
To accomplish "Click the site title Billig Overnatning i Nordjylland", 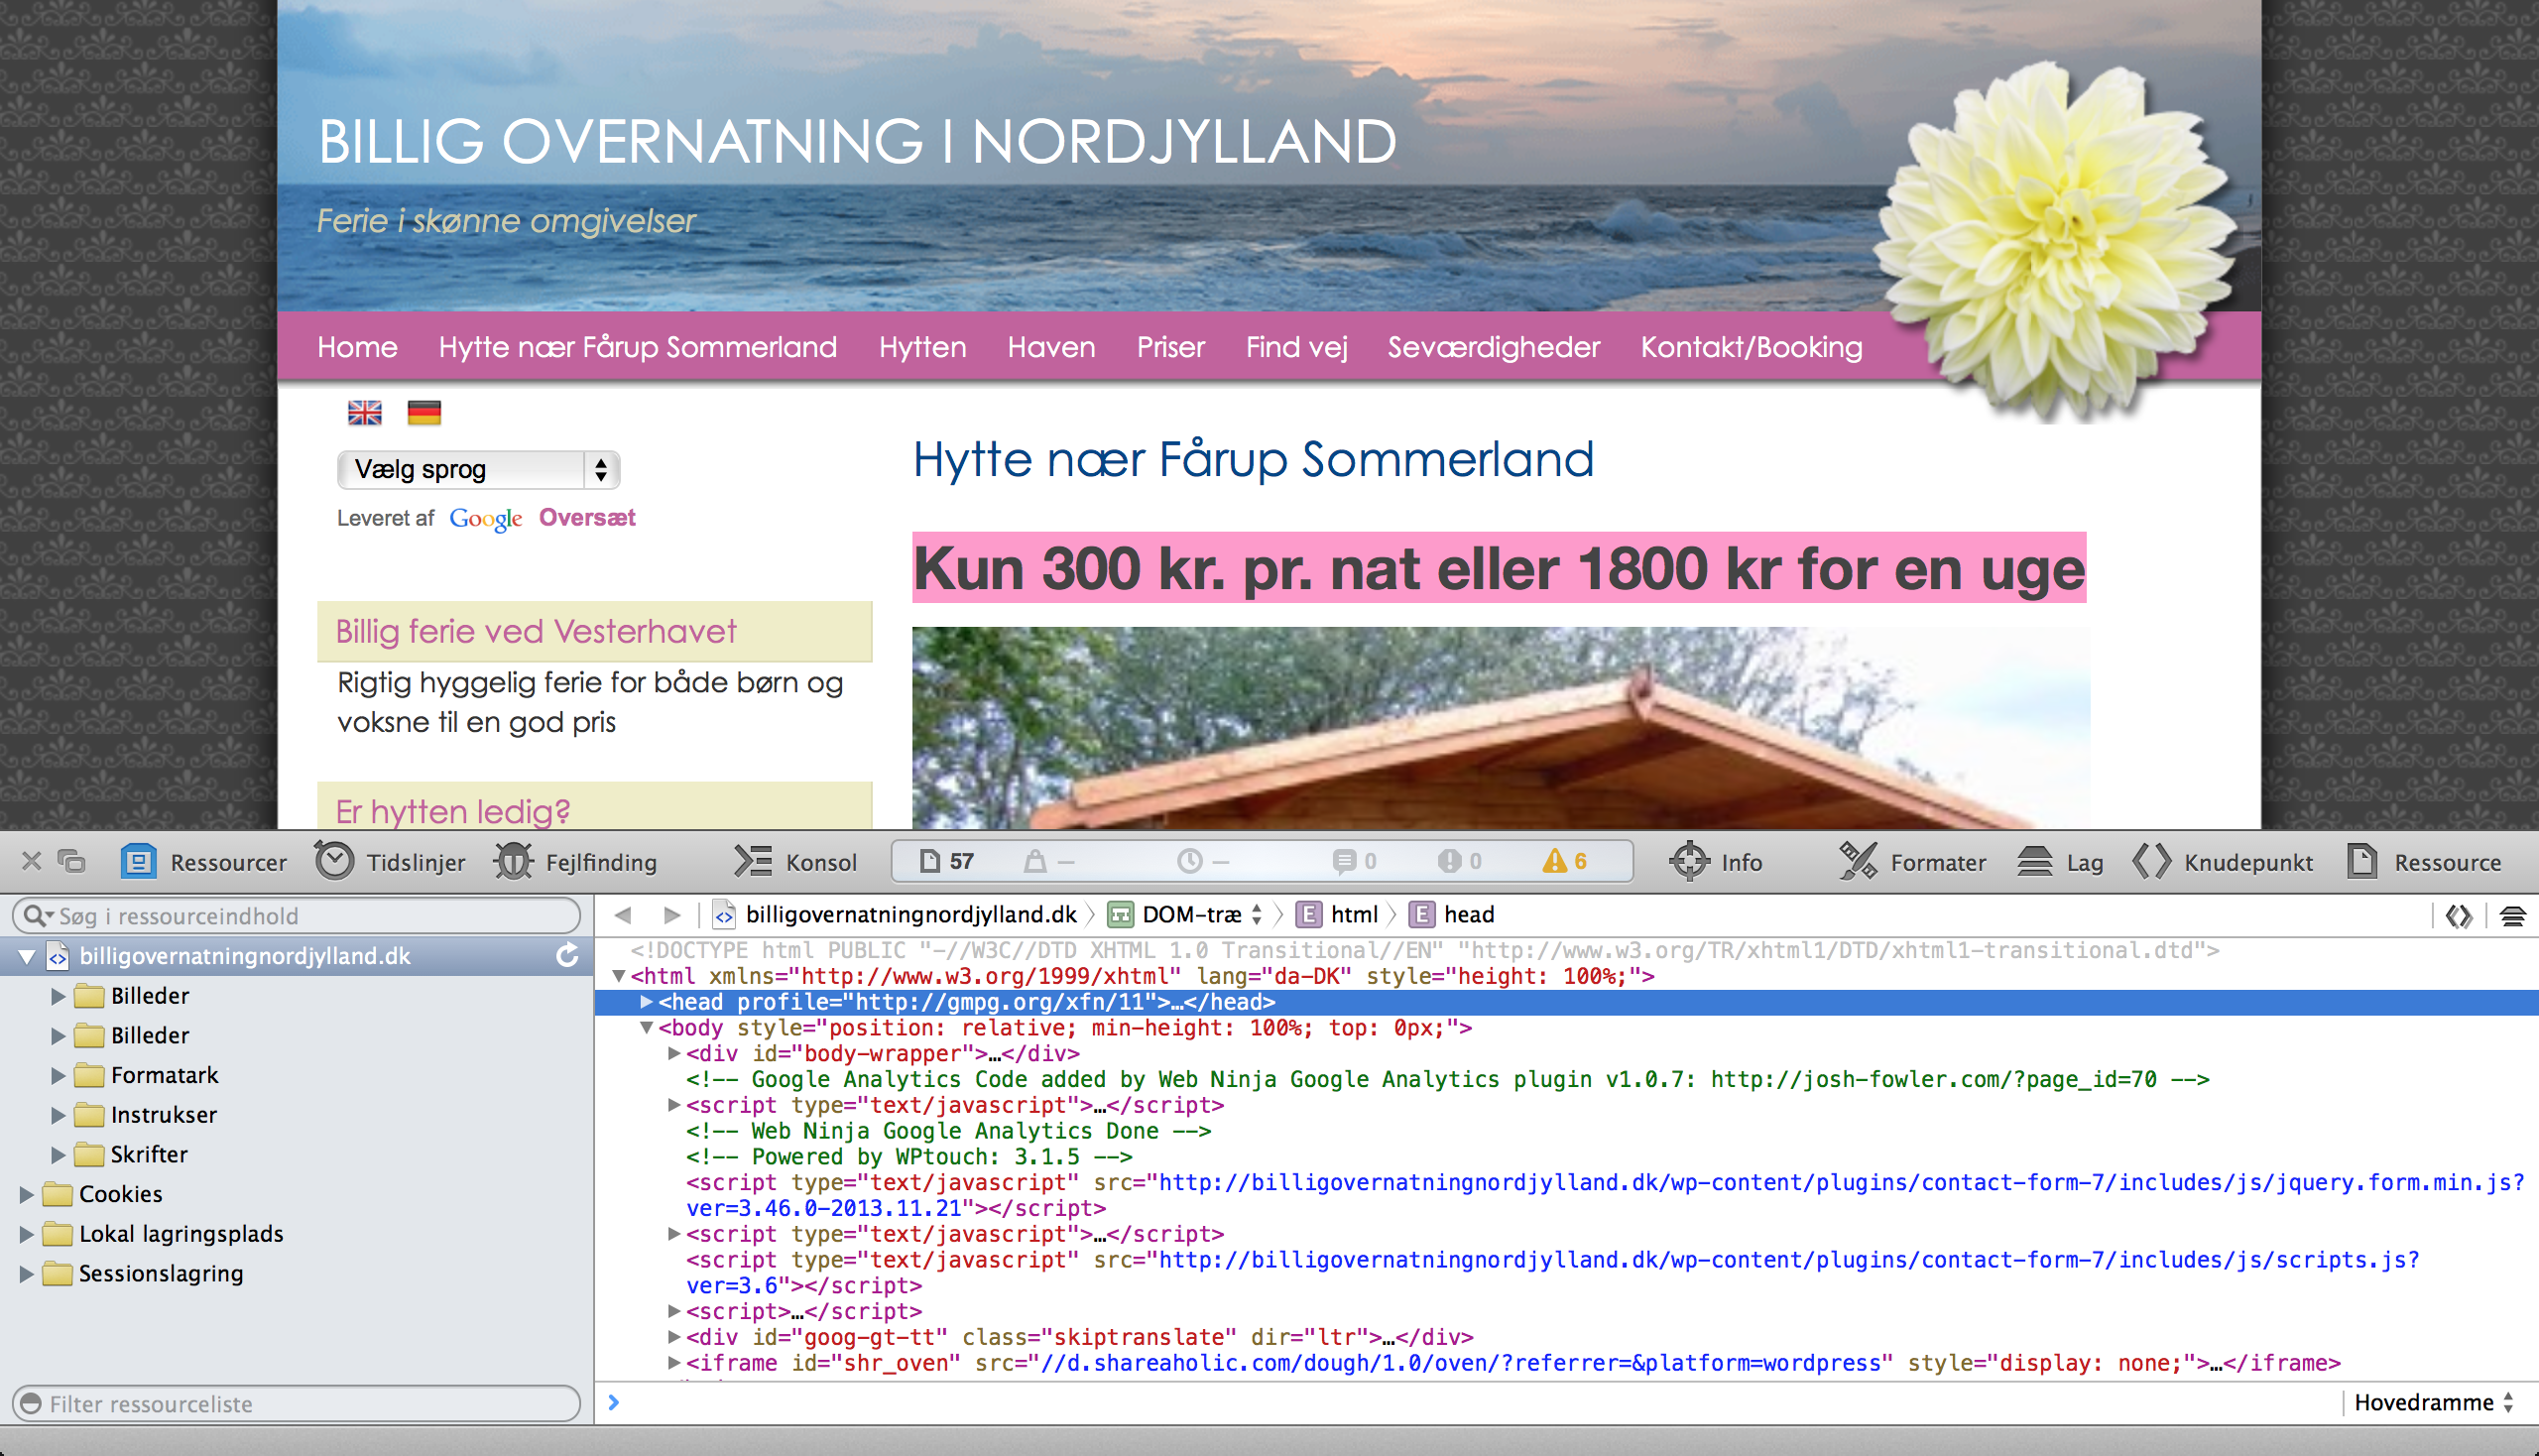I will [x=857, y=141].
